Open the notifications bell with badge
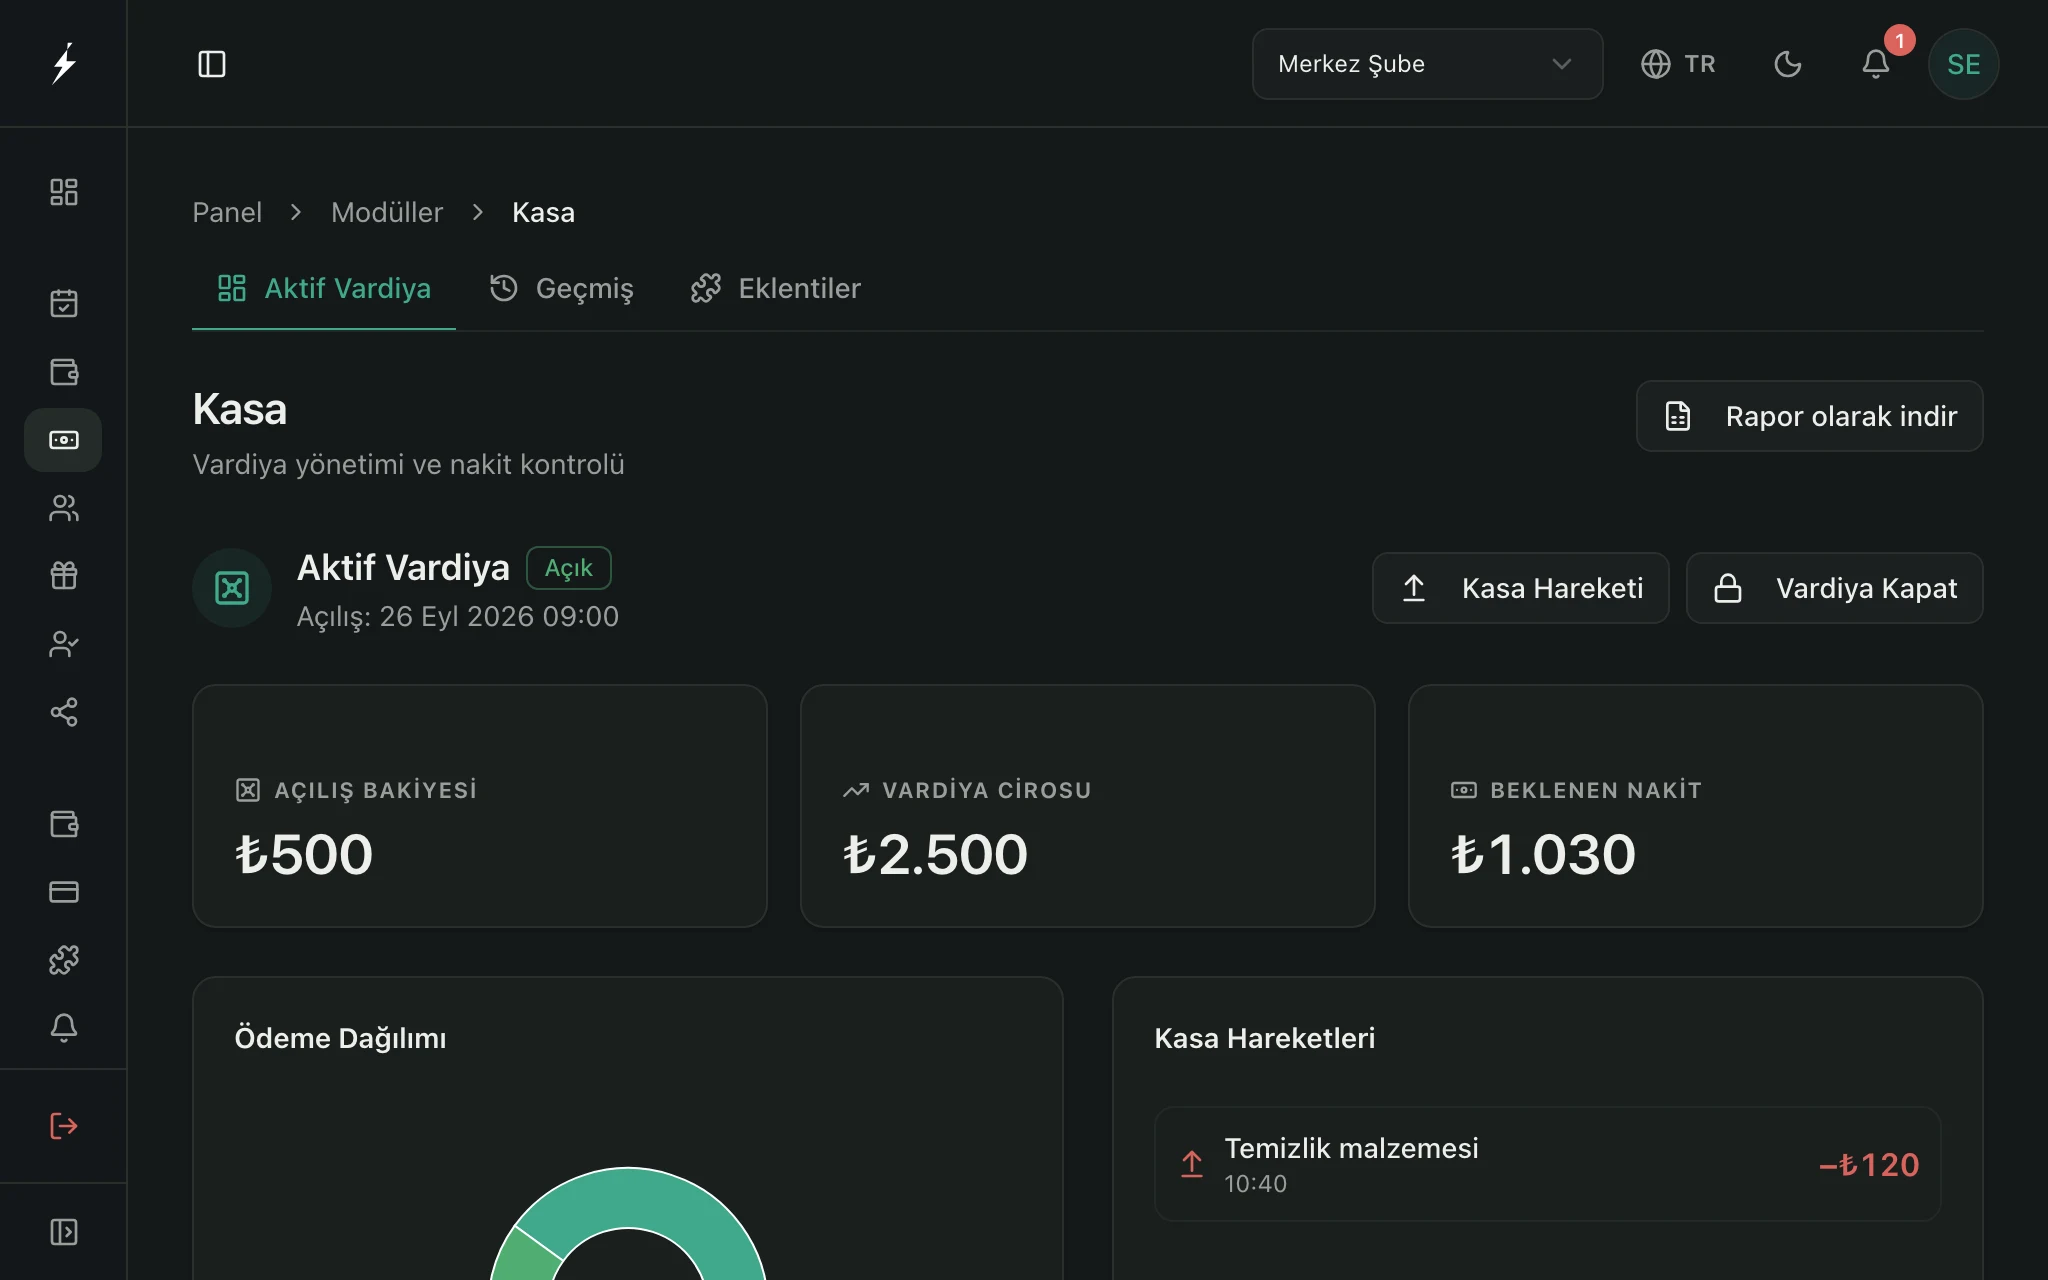The image size is (2048, 1280). point(1876,64)
